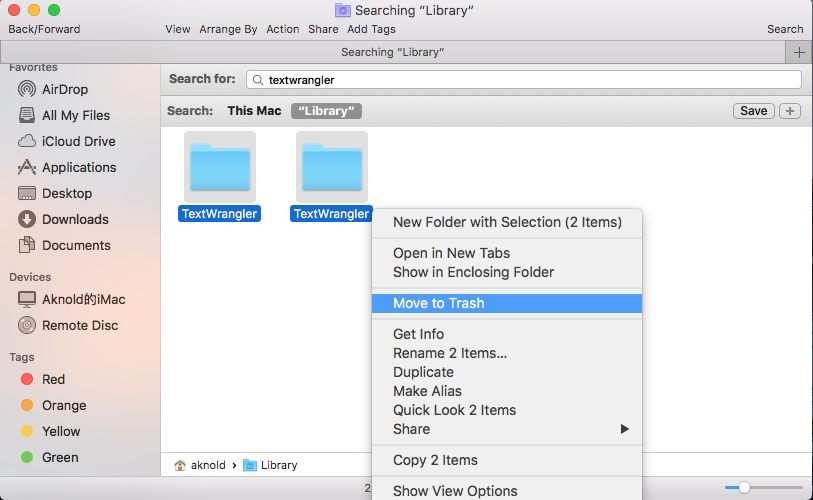
Task: Select the Orange tag
Action: tap(53, 405)
